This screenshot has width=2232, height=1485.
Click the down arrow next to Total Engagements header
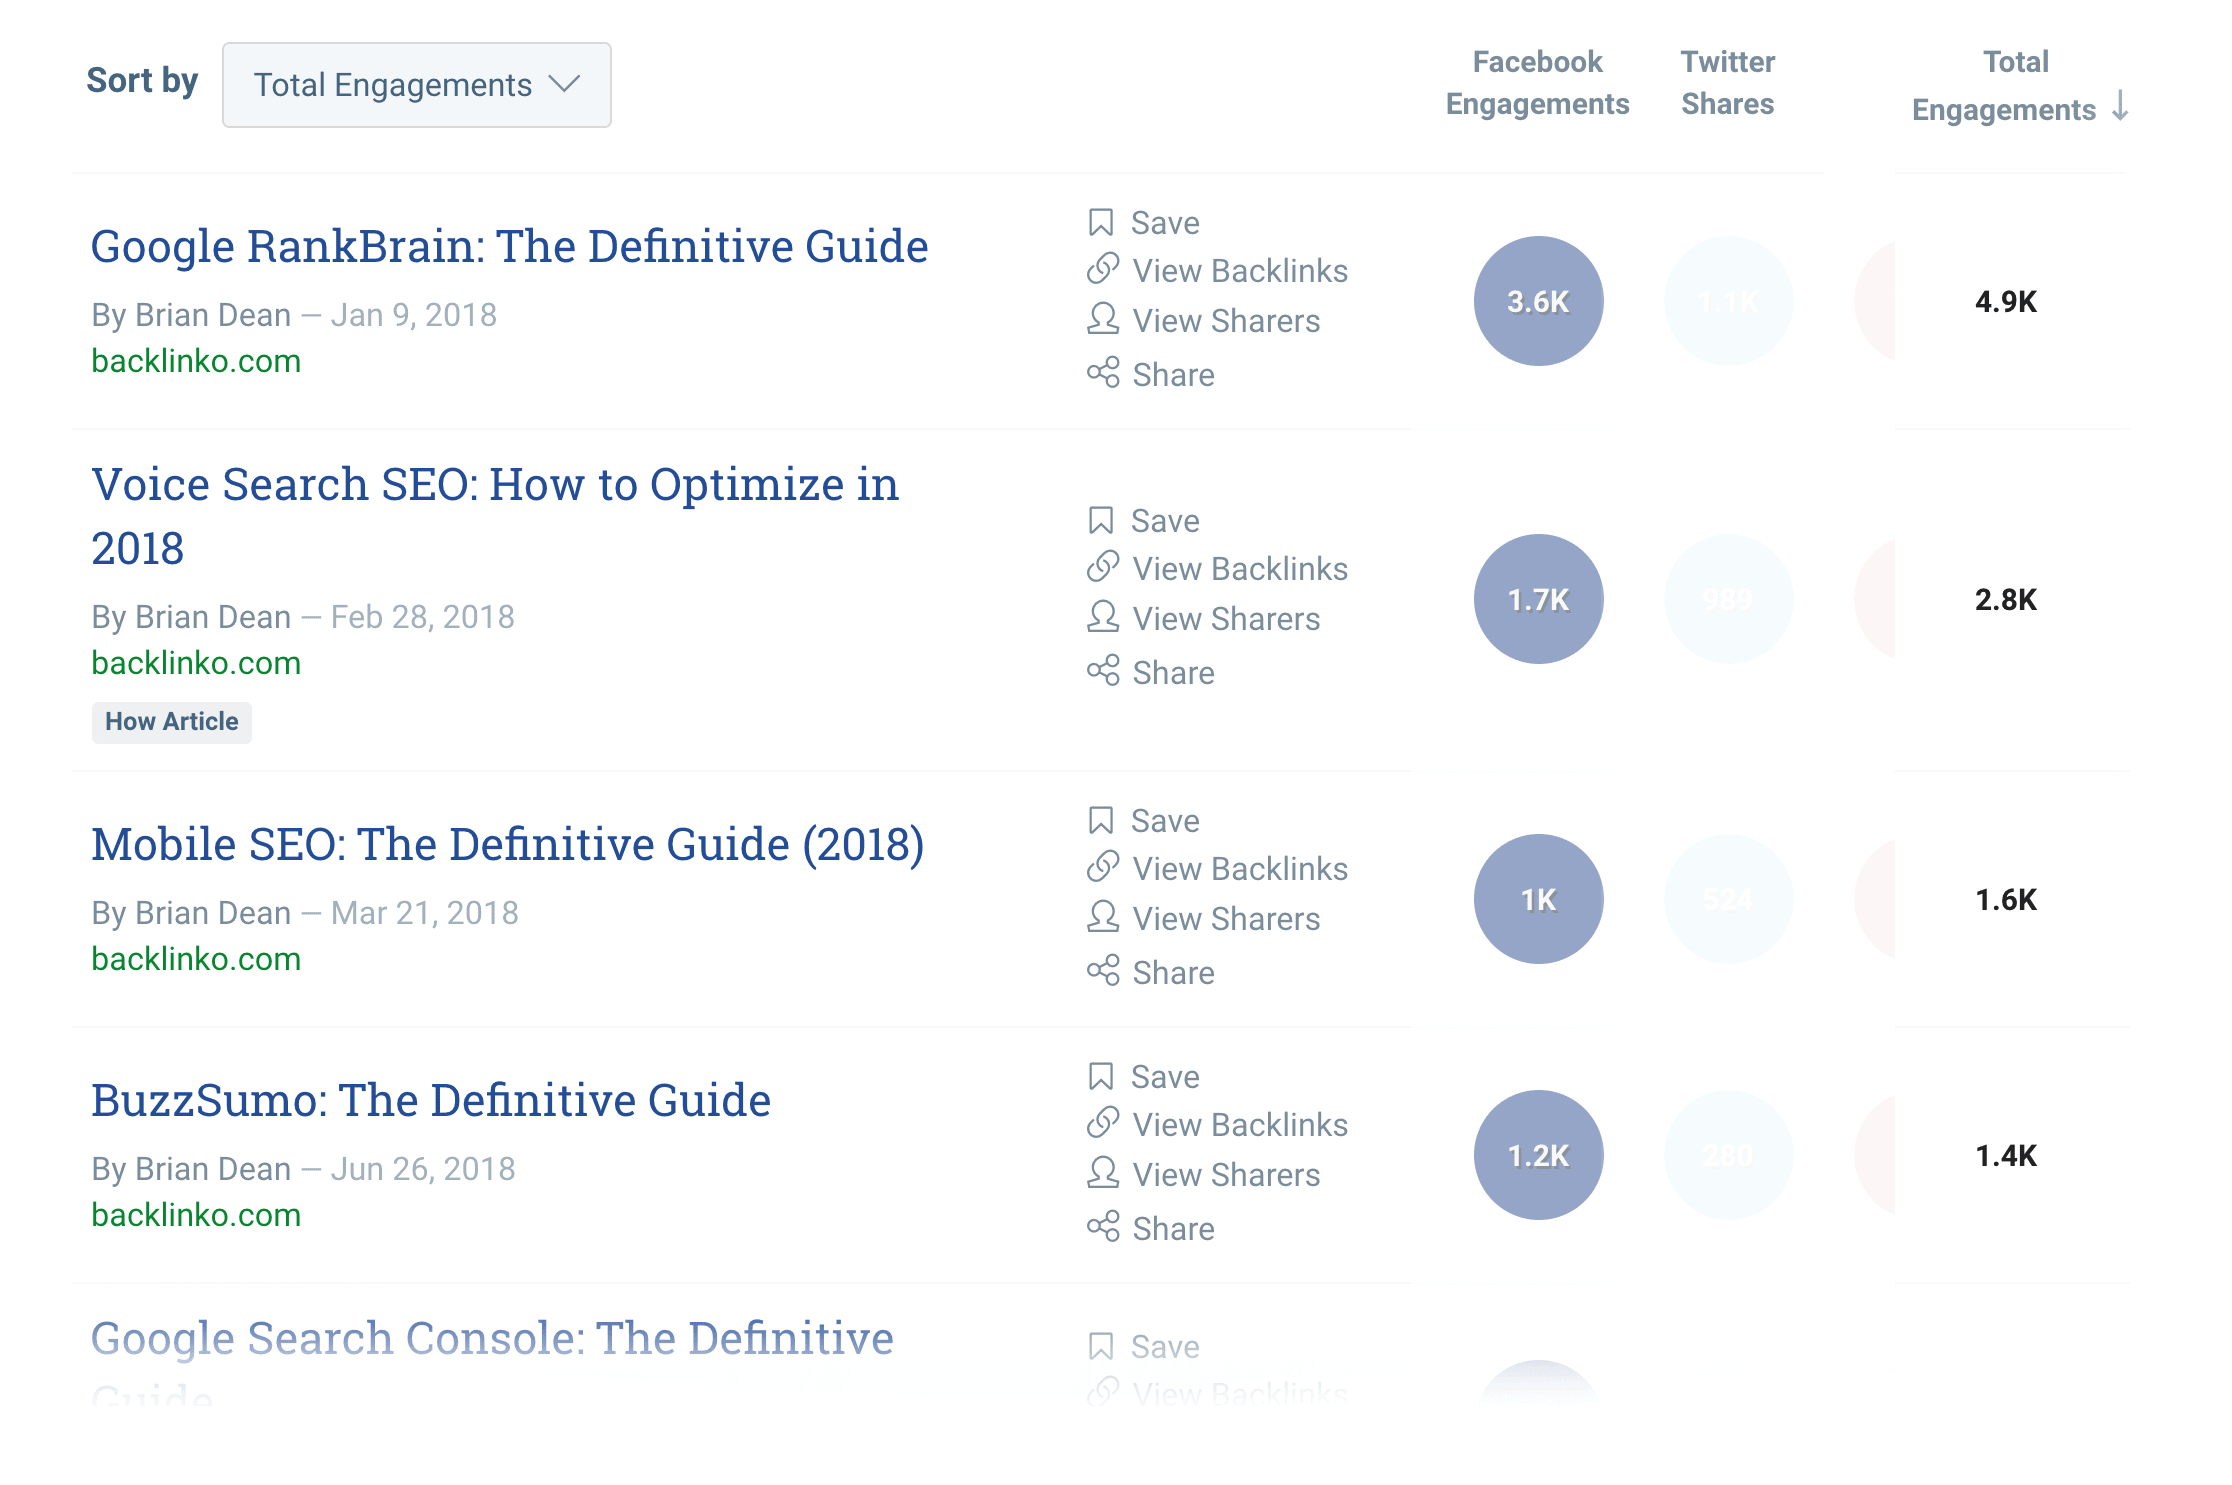pos(2119,105)
